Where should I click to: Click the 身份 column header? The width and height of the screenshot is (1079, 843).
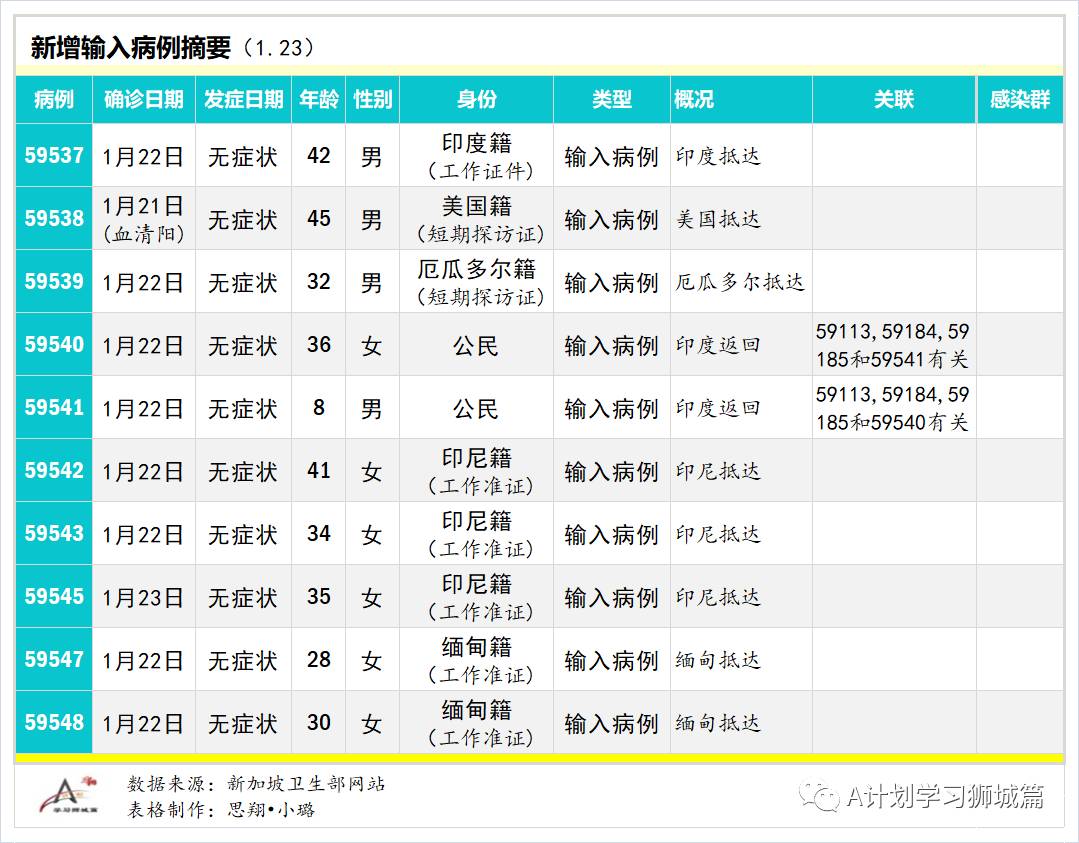coord(475,100)
